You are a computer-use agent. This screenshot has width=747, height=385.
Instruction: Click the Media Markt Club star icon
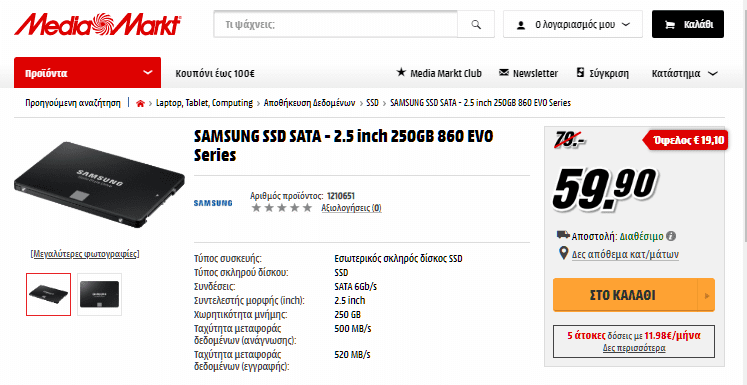(x=401, y=73)
